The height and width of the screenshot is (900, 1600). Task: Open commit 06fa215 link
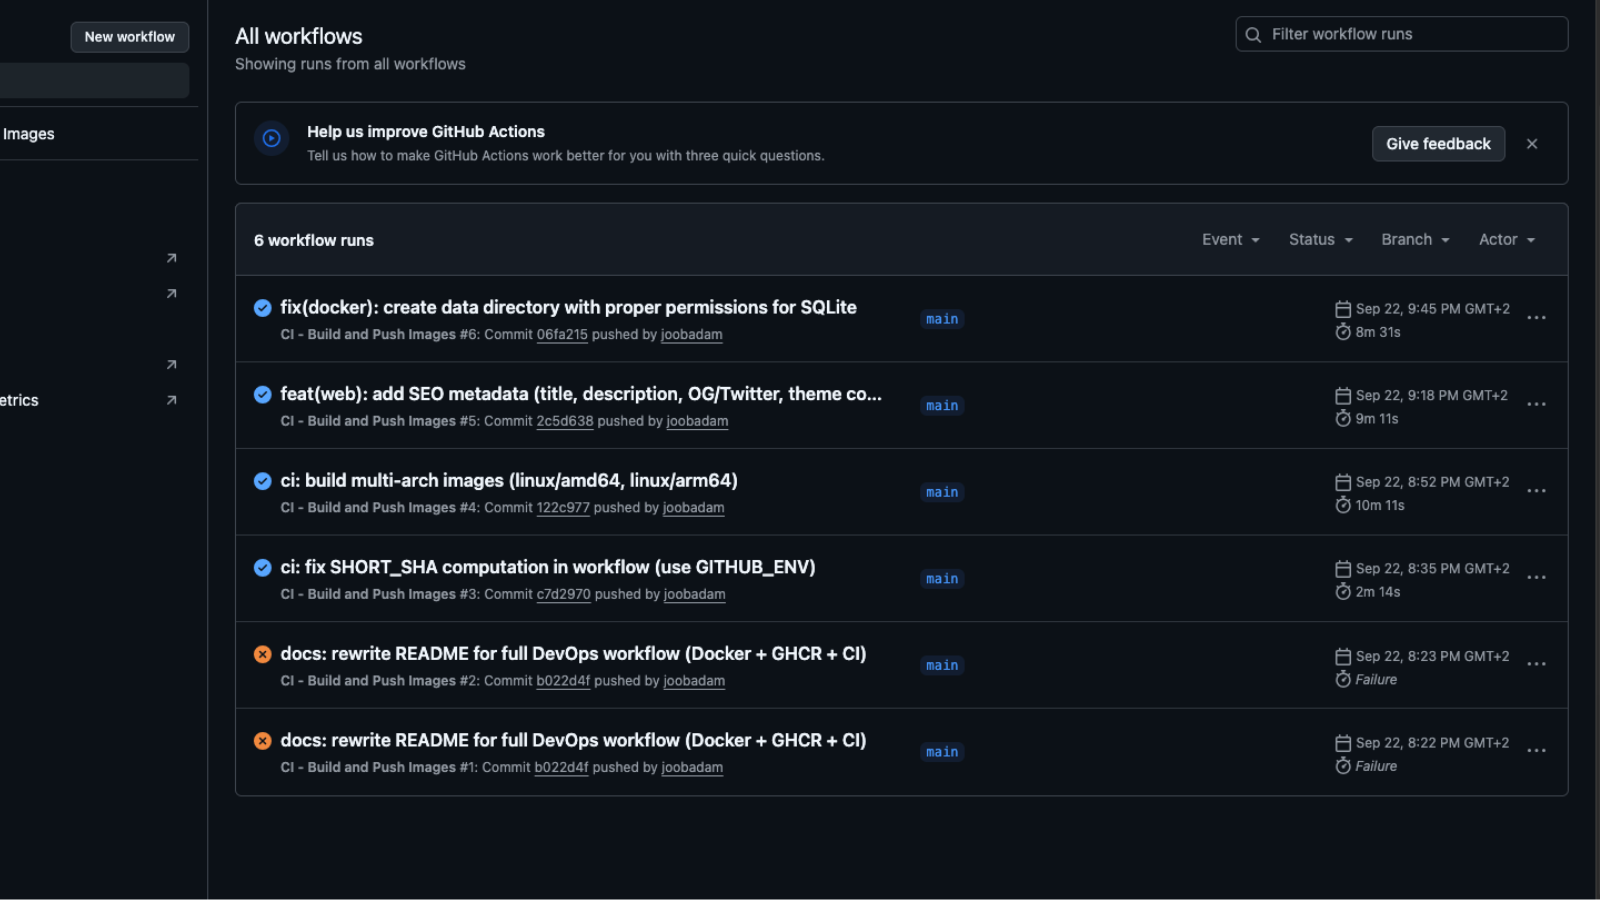[x=562, y=335]
